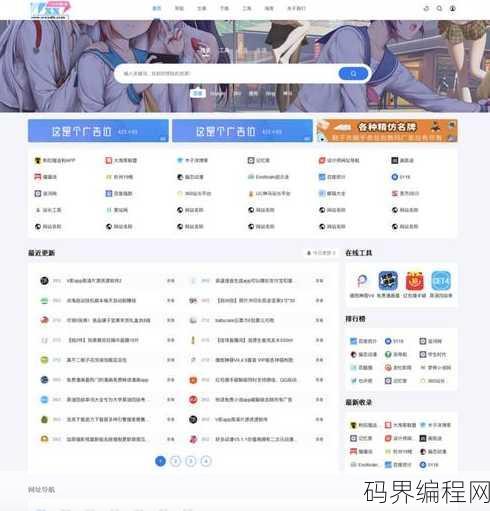Click the blue magnifier search button
Viewport: 490px width, 511px height.
coord(353,74)
